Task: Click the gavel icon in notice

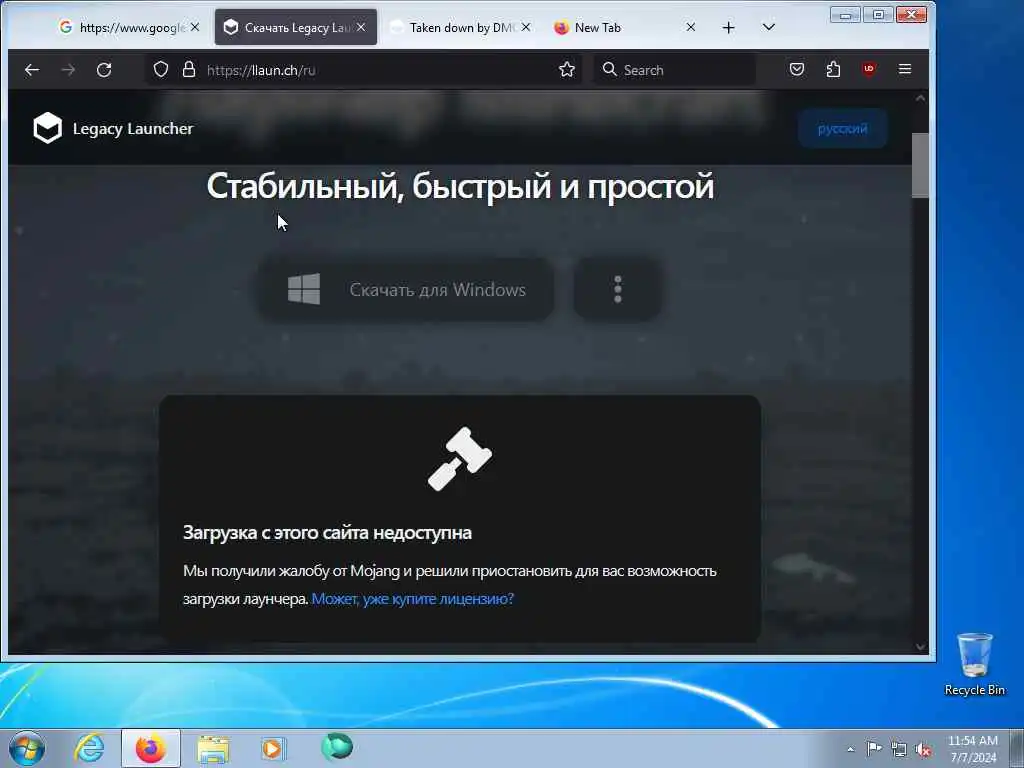Action: tap(460, 458)
